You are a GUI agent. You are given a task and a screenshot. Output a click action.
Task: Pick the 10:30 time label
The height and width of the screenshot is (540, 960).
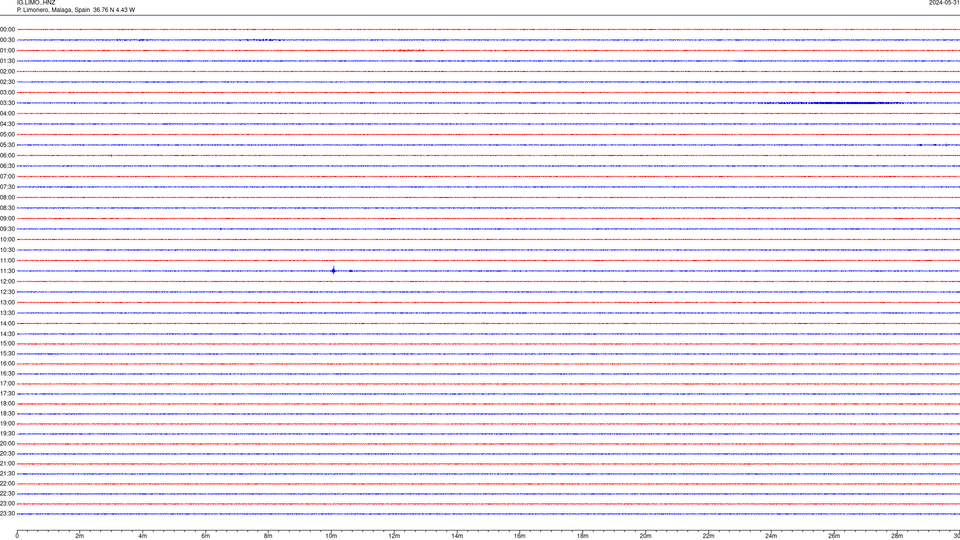coord(7,250)
